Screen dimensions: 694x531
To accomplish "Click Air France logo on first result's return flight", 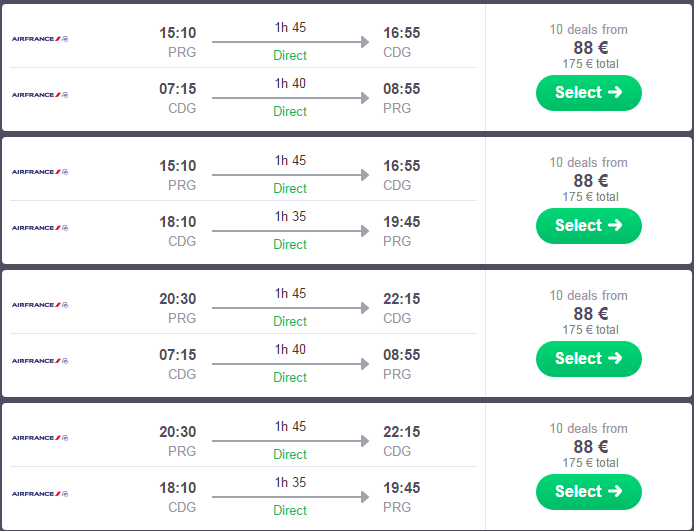I will point(40,95).
